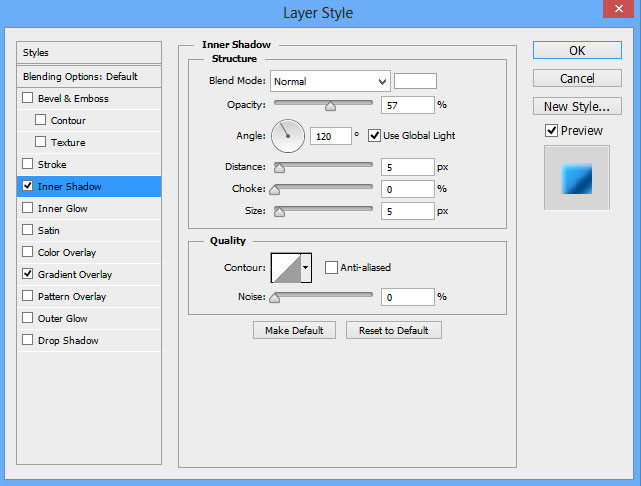Uncheck the Preview checkbox

(x=551, y=131)
